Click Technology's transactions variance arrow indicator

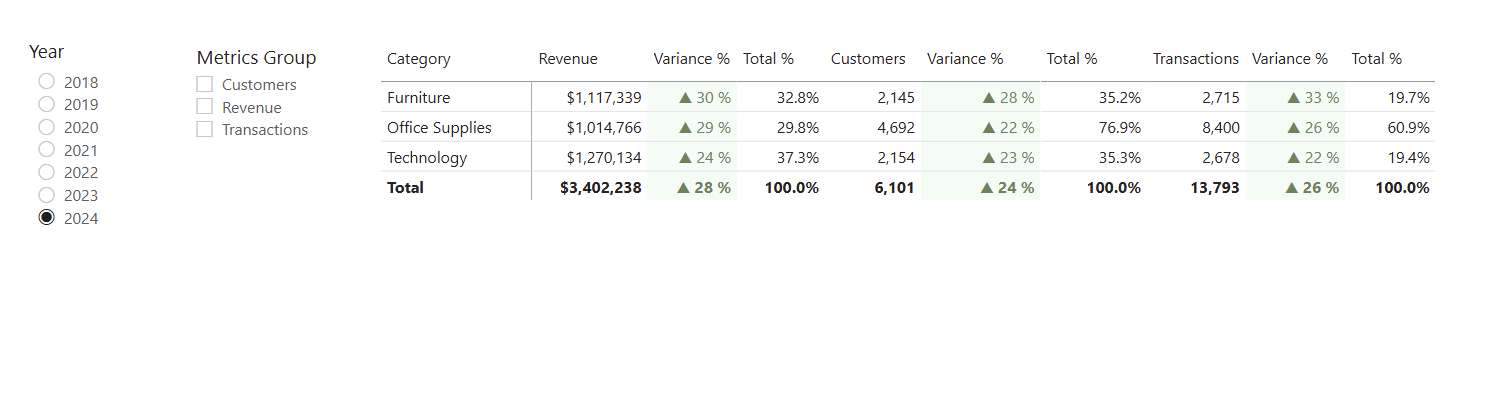(x=1293, y=158)
